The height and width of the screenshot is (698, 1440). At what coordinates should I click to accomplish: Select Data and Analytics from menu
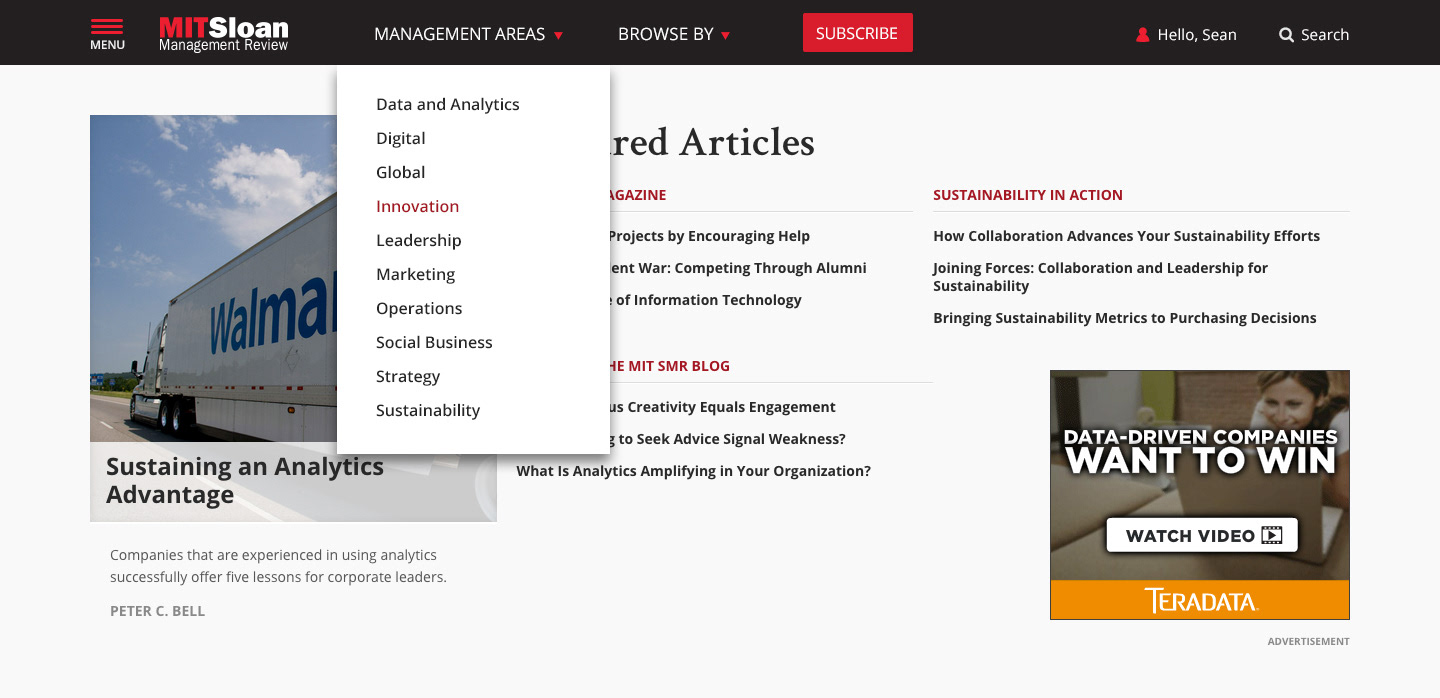tap(448, 104)
